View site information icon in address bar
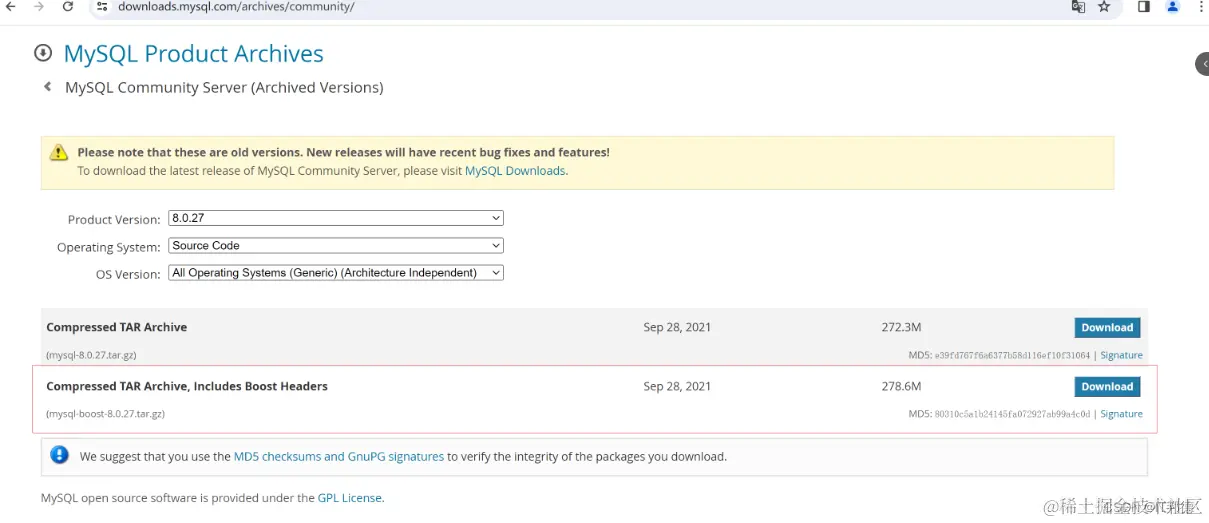Image resolution: width=1209 pixels, height=523 pixels. click(102, 7)
